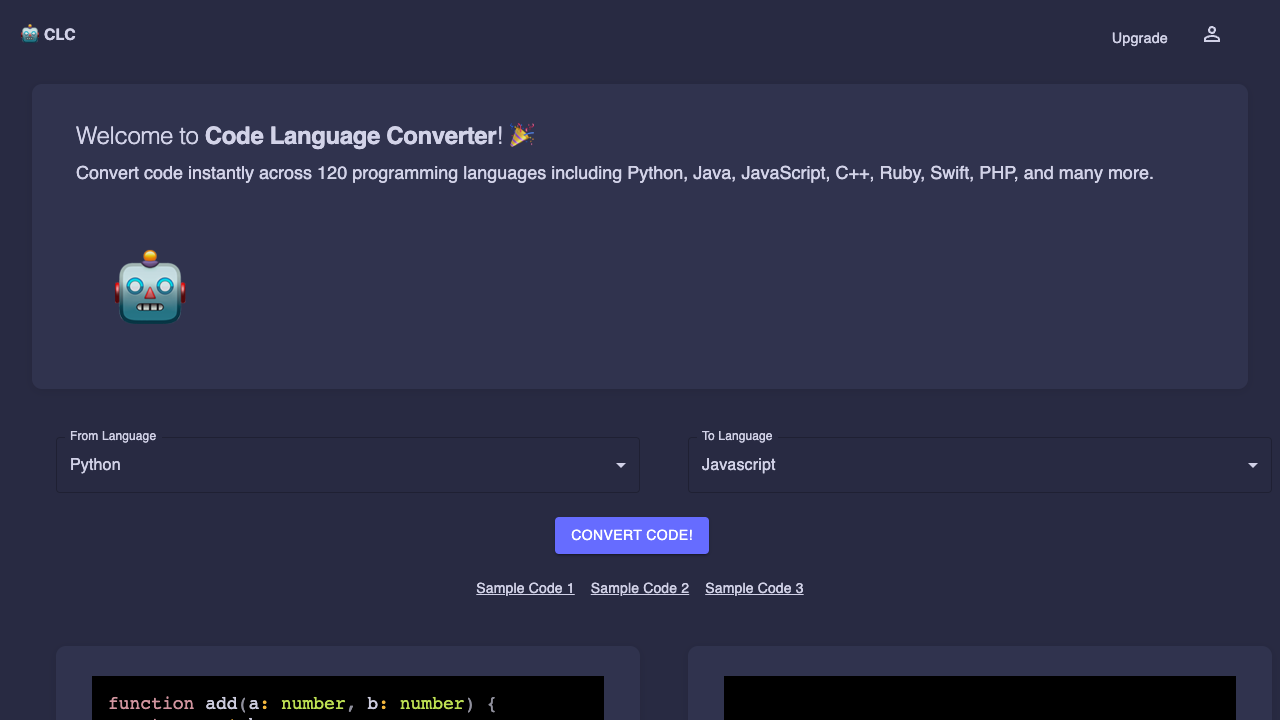Expand the Javascript language selector chevron
This screenshot has height=720, width=1280.
coord(1252,465)
